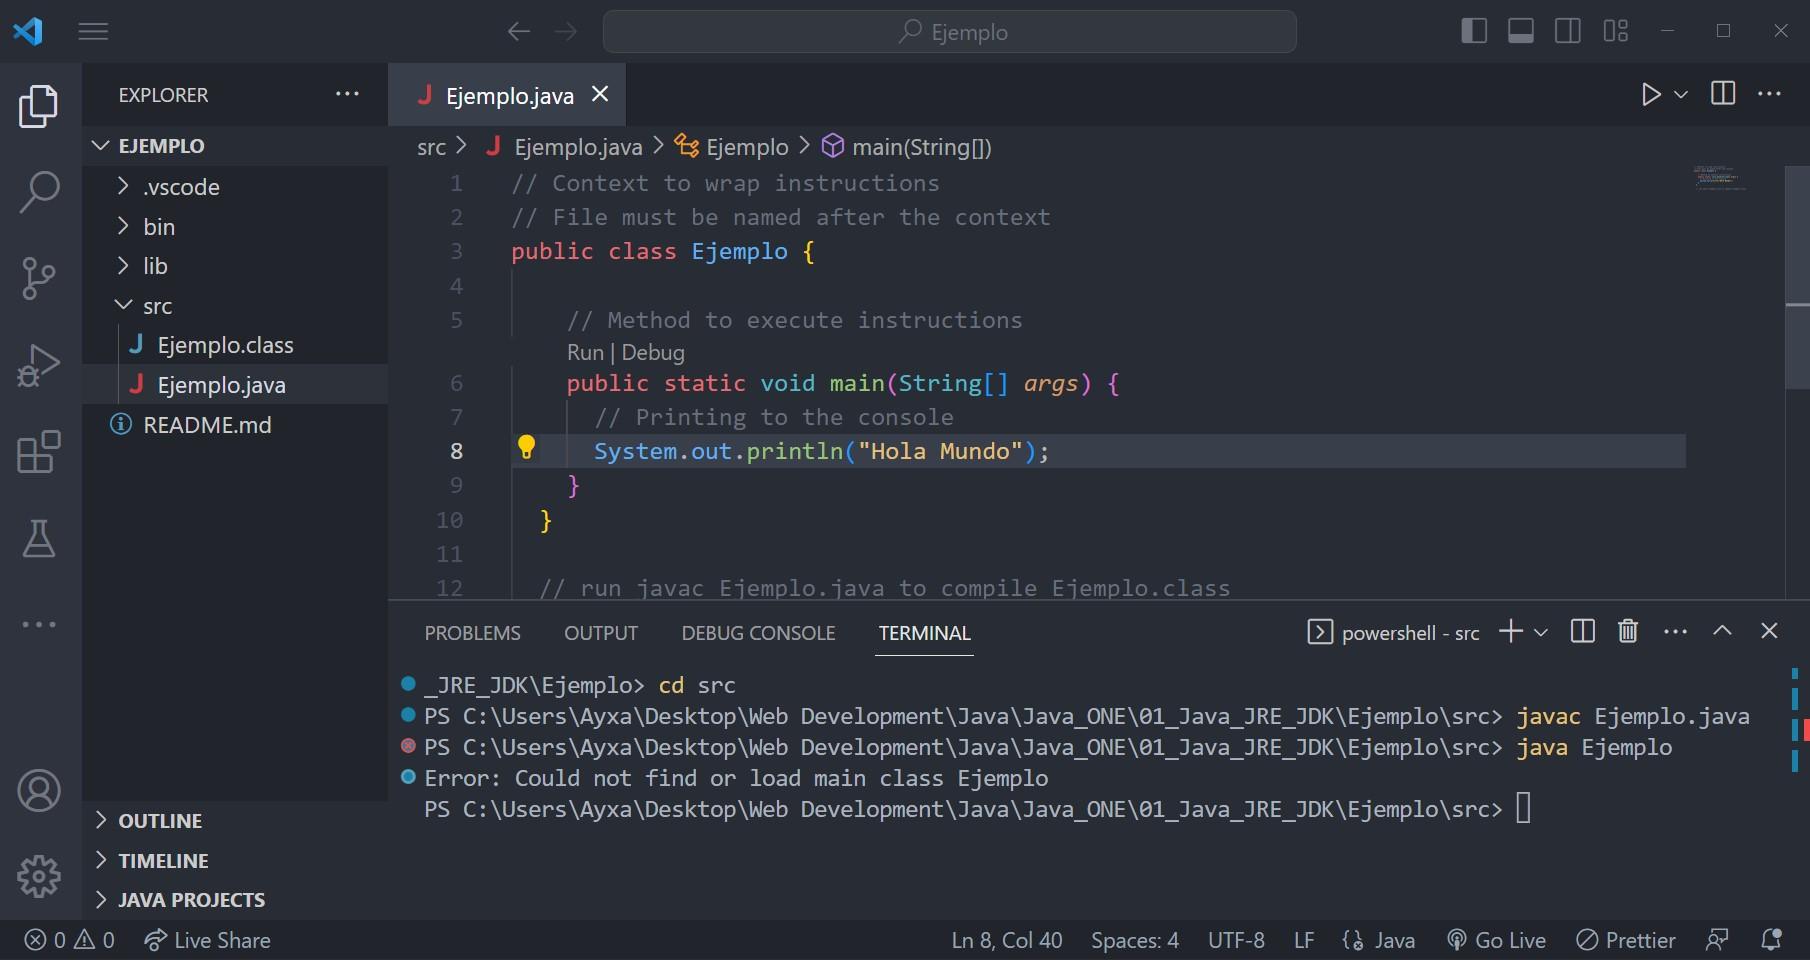
Task: Switch to the OUTPUT tab
Action: point(600,633)
